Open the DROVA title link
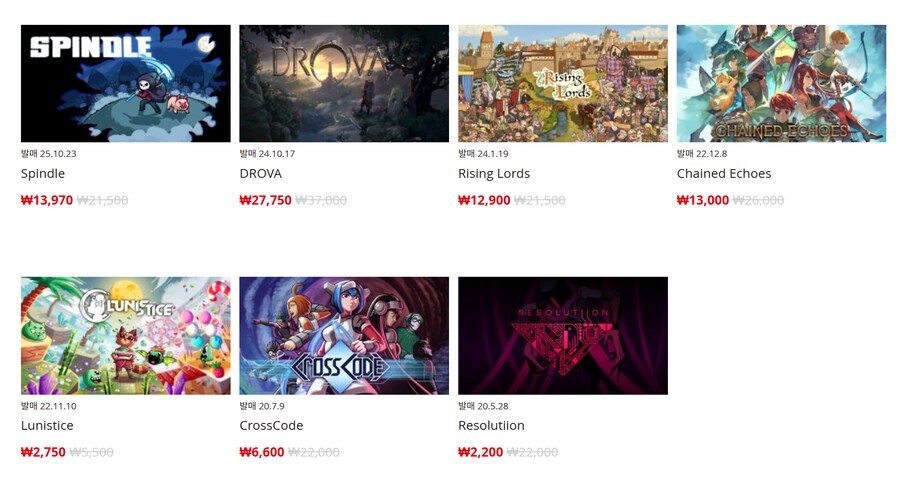Screen dimensions: 900x499 tap(261, 173)
